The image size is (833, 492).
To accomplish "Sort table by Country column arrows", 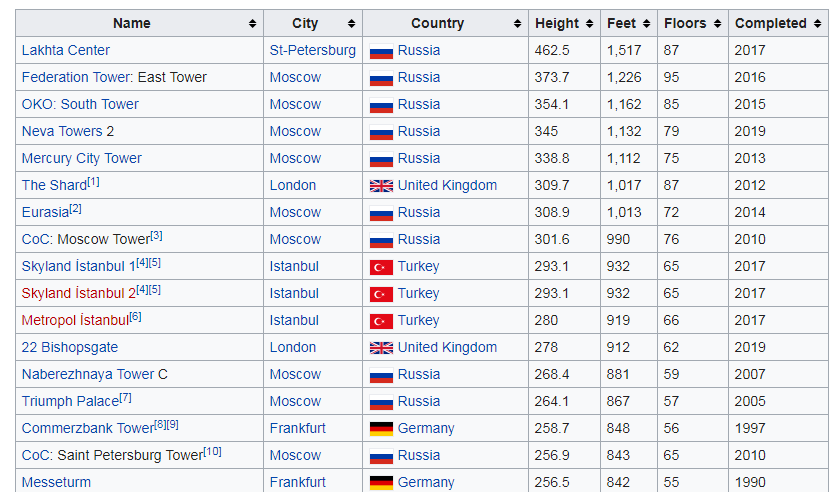I will [x=517, y=23].
